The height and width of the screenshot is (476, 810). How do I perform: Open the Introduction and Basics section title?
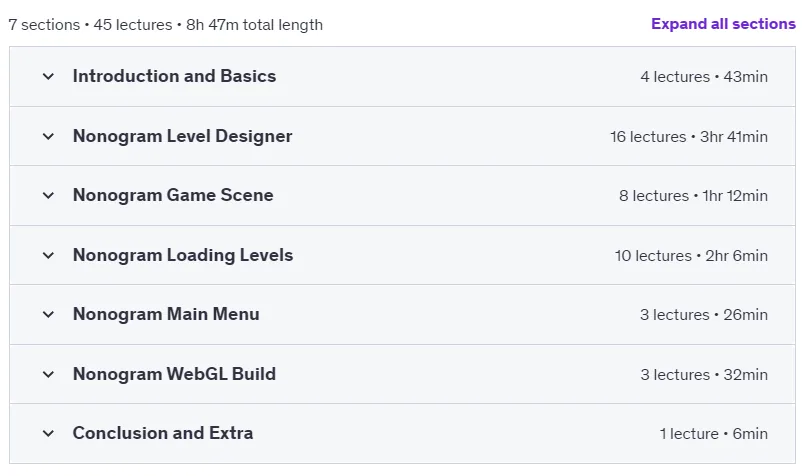tap(175, 76)
